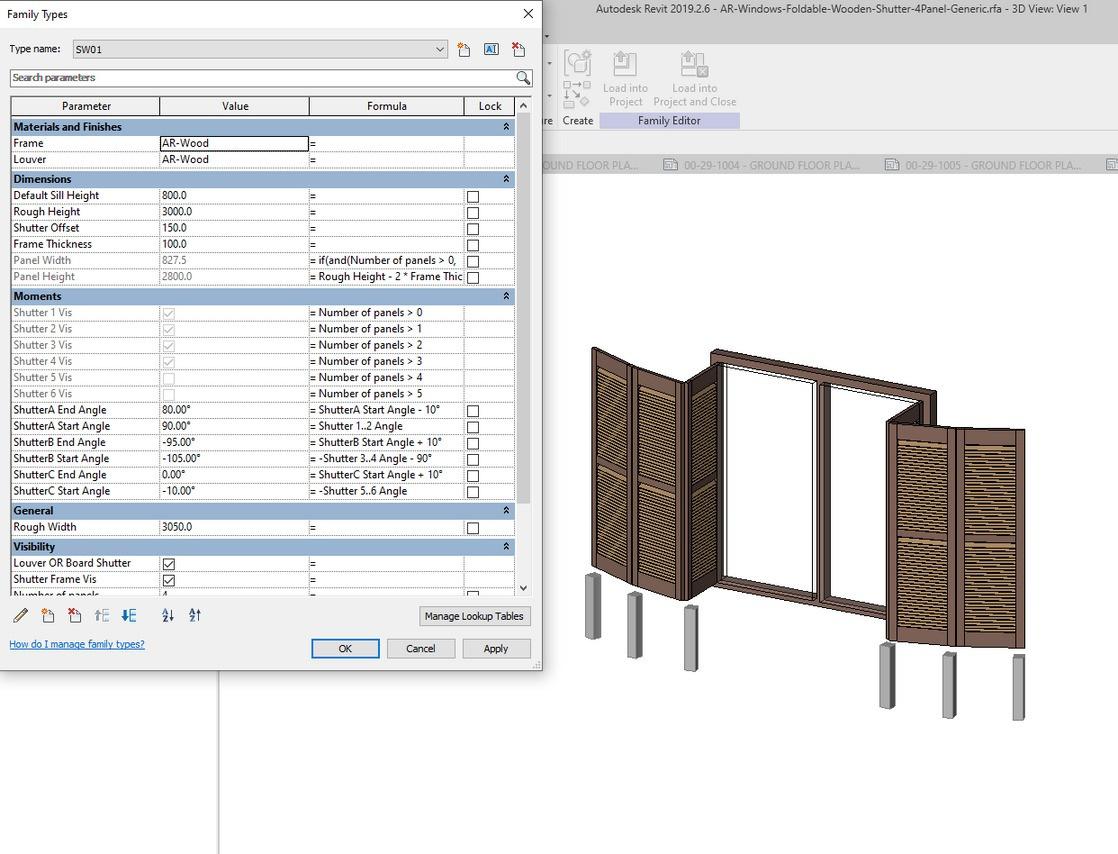This screenshot has height=854, width=1118.
Task: Click the Edit Parameter pencil icon
Action: (x=20, y=616)
